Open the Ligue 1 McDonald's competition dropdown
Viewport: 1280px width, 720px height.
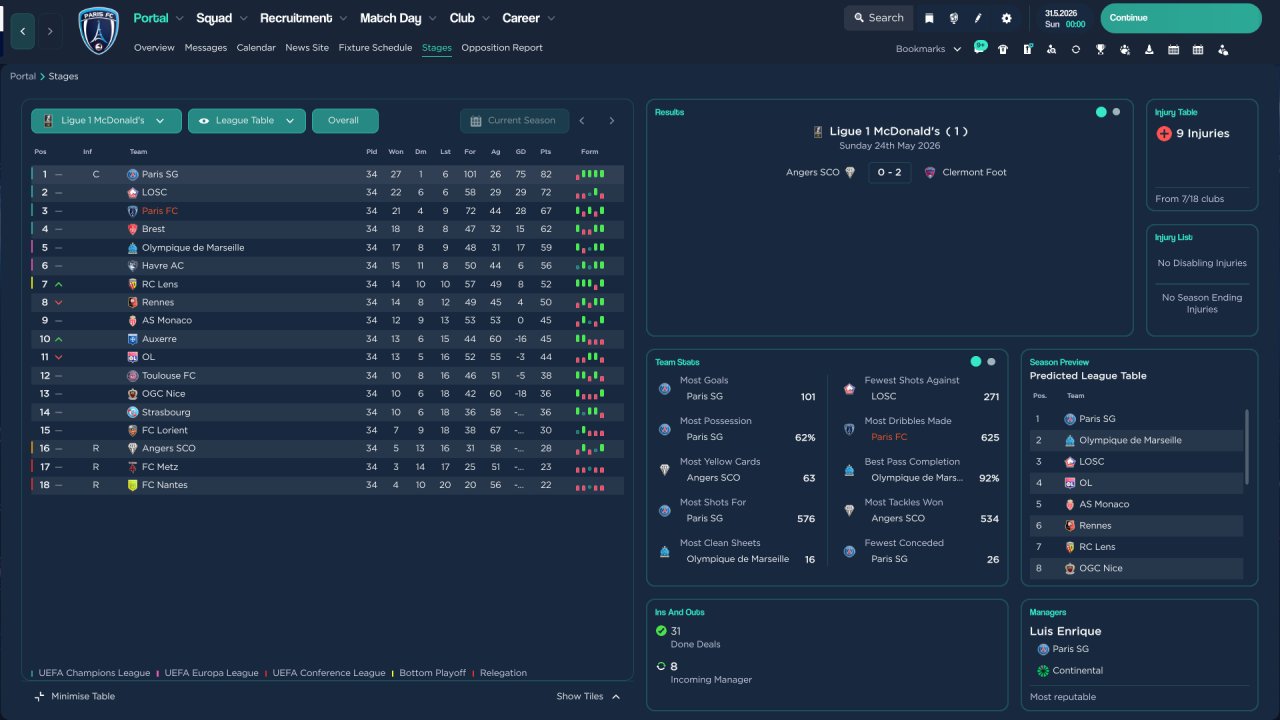pos(106,121)
